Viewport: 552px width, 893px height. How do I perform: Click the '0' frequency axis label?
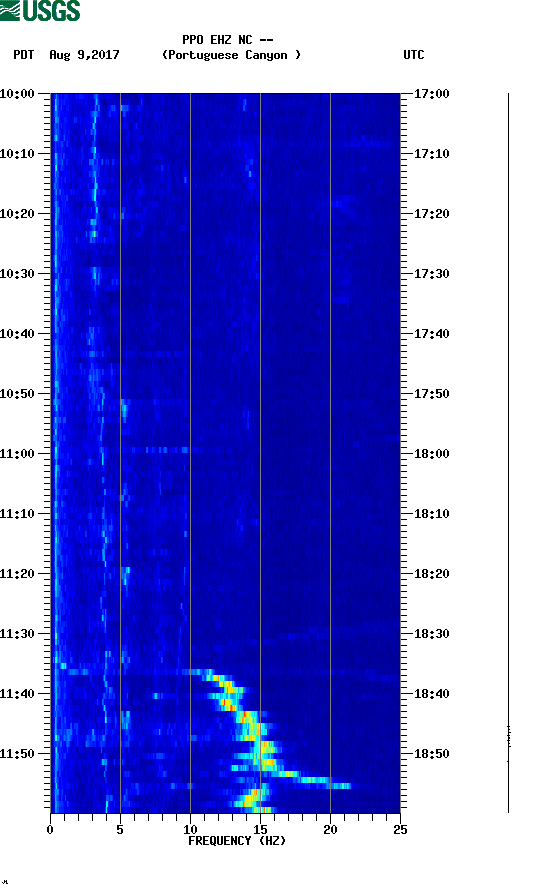point(50,829)
